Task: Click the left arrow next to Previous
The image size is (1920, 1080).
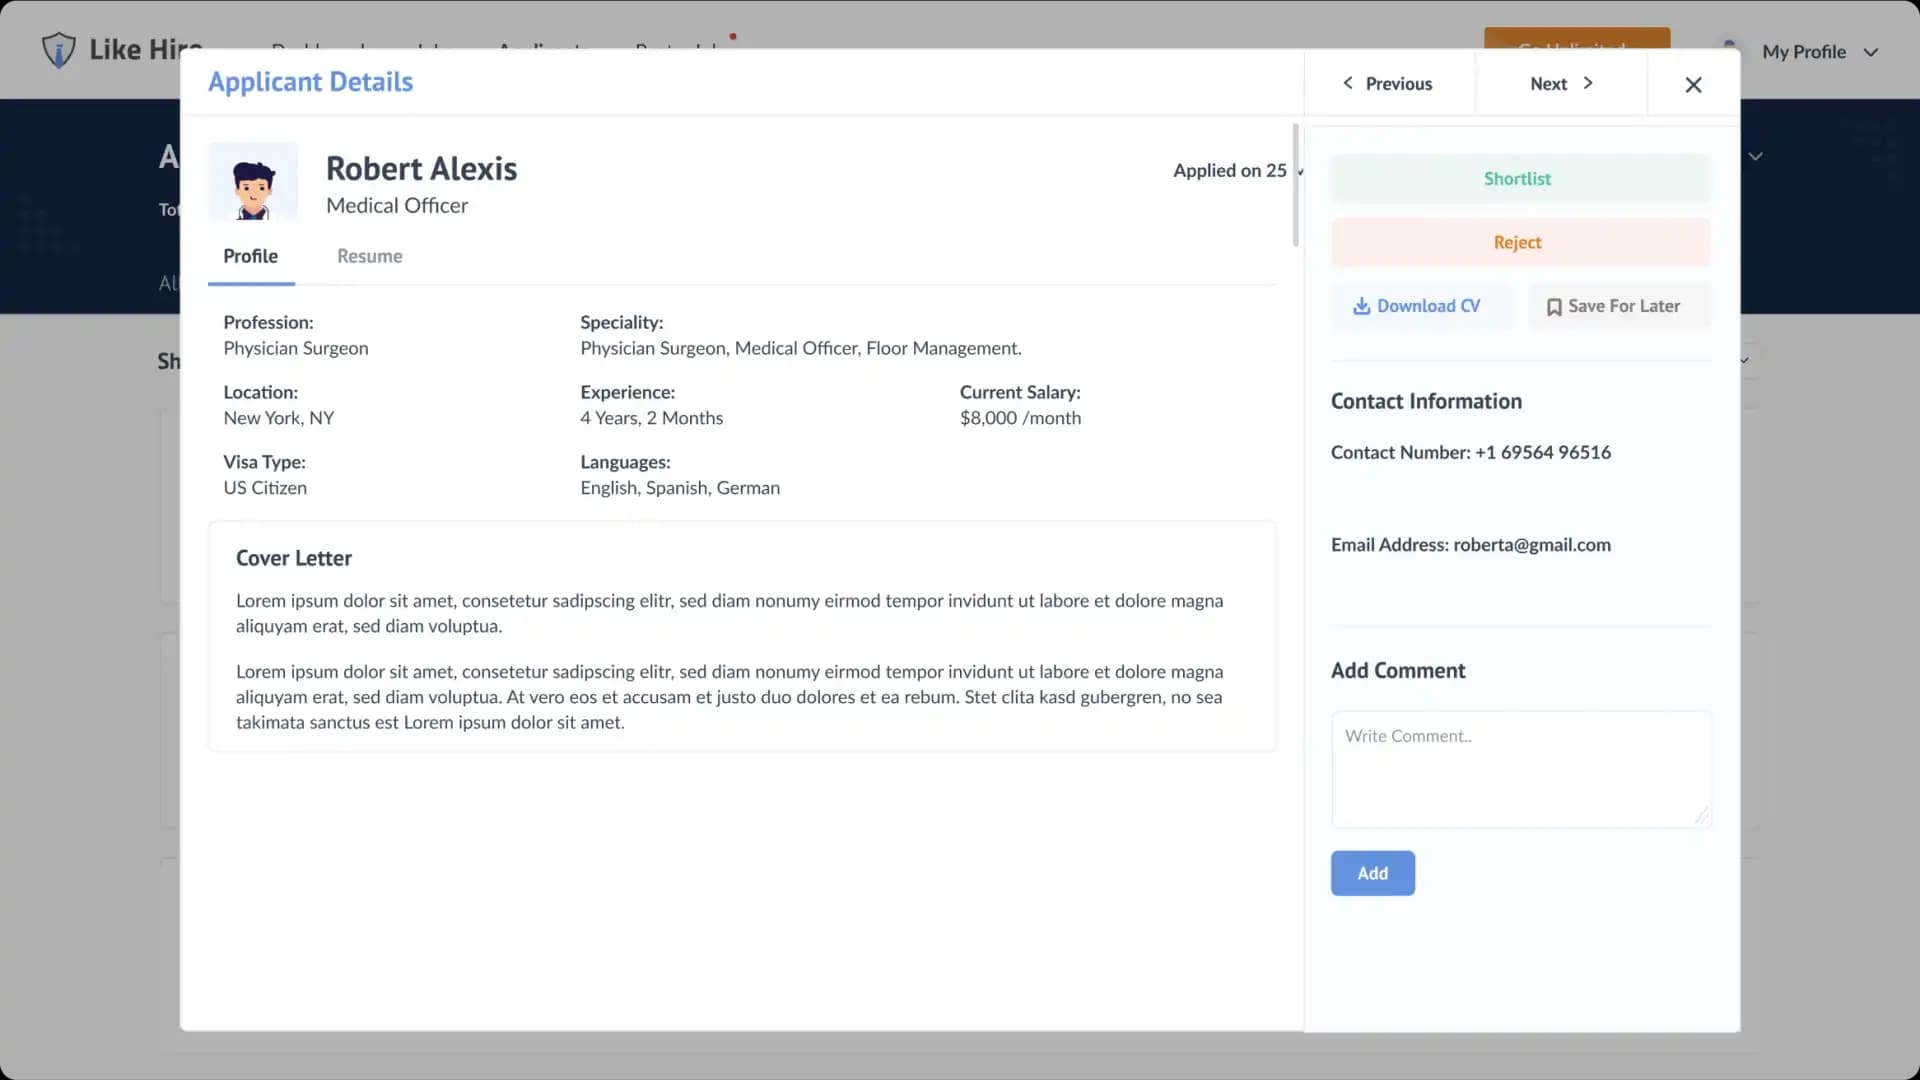Action: coord(1347,84)
